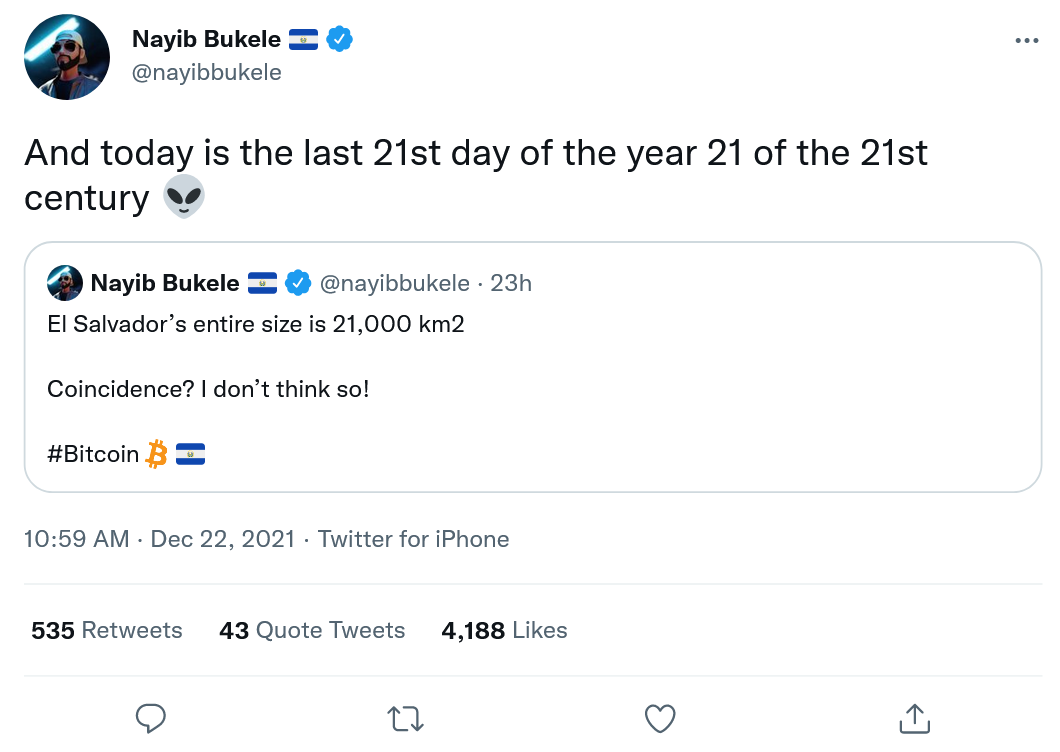View the 43 Quote Tweets
Image resolution: width=1060 pixels, height=752 pixels.
click(312, 630)
